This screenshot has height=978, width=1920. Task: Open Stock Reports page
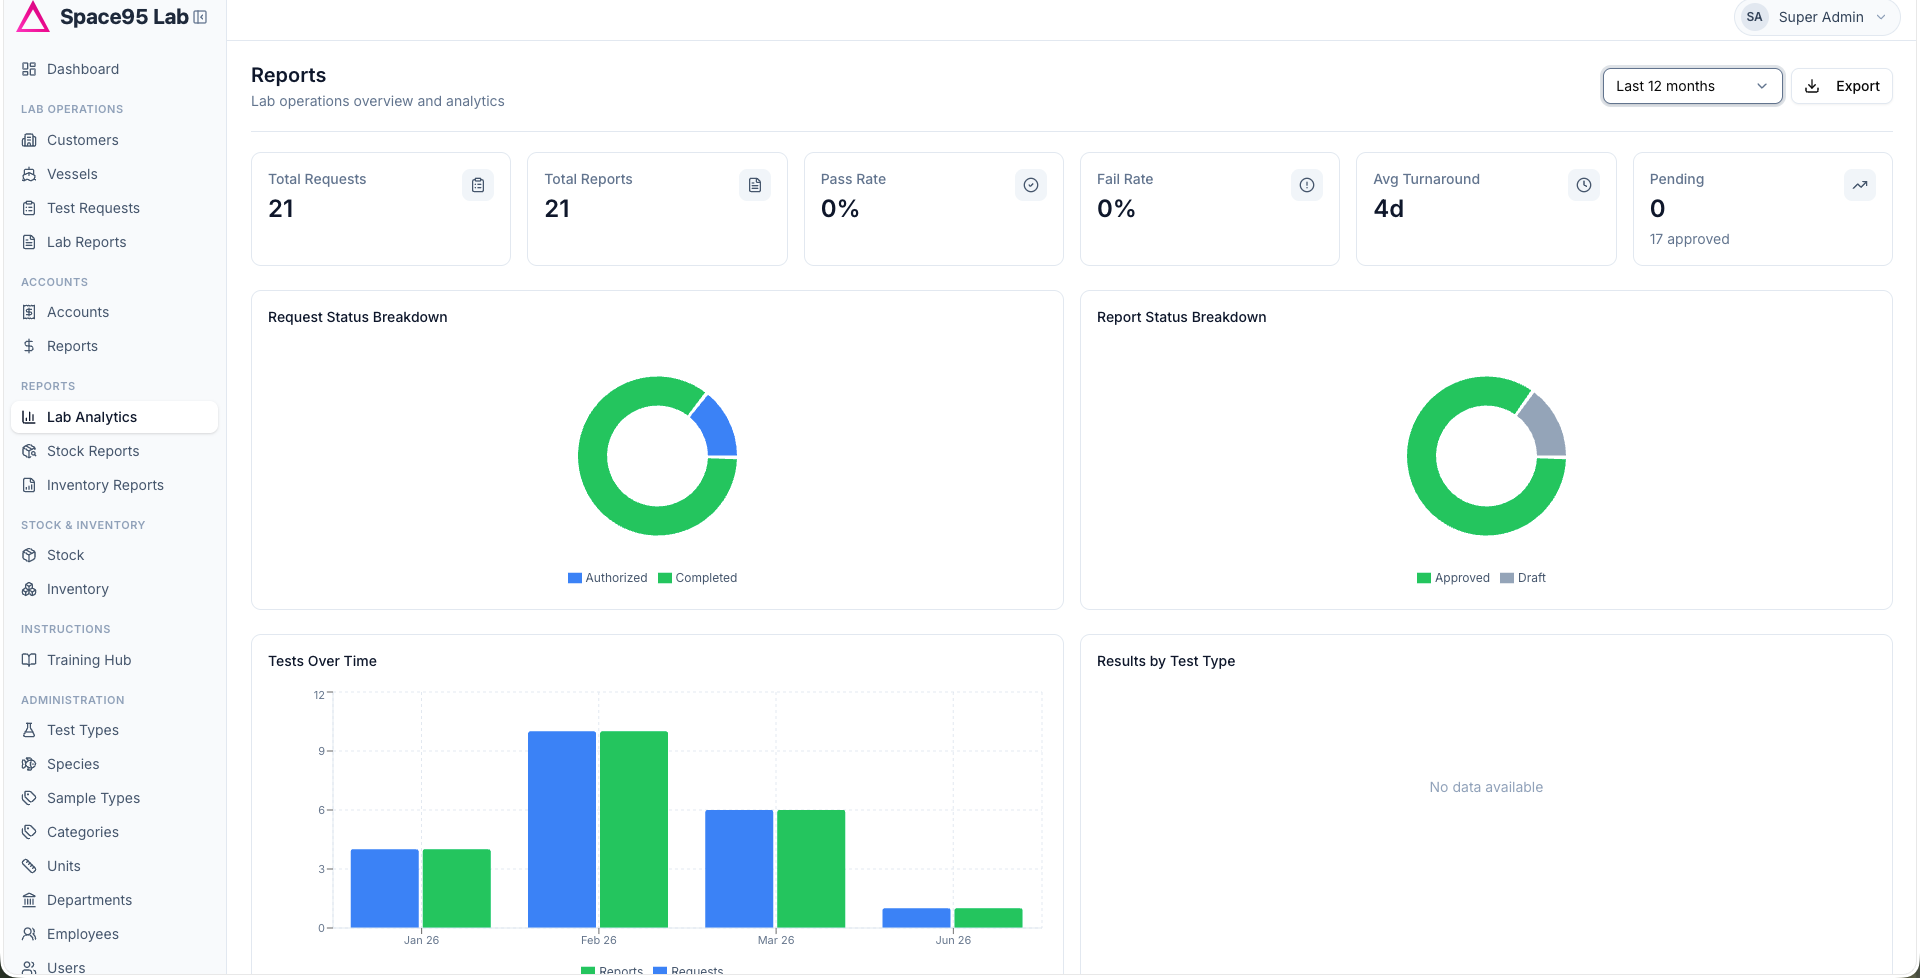point(114,451)
